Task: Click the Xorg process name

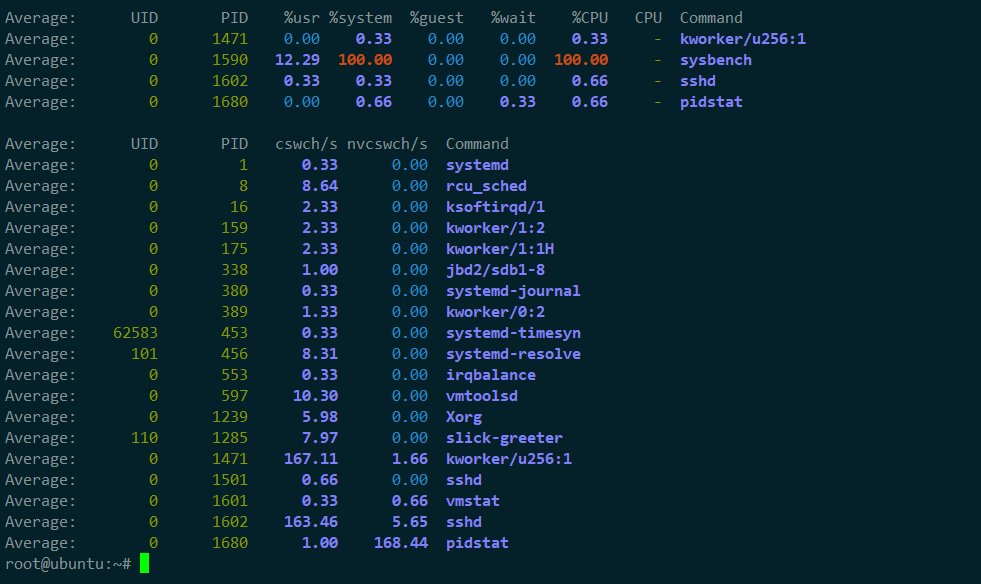Action: (x=463, y=417)
